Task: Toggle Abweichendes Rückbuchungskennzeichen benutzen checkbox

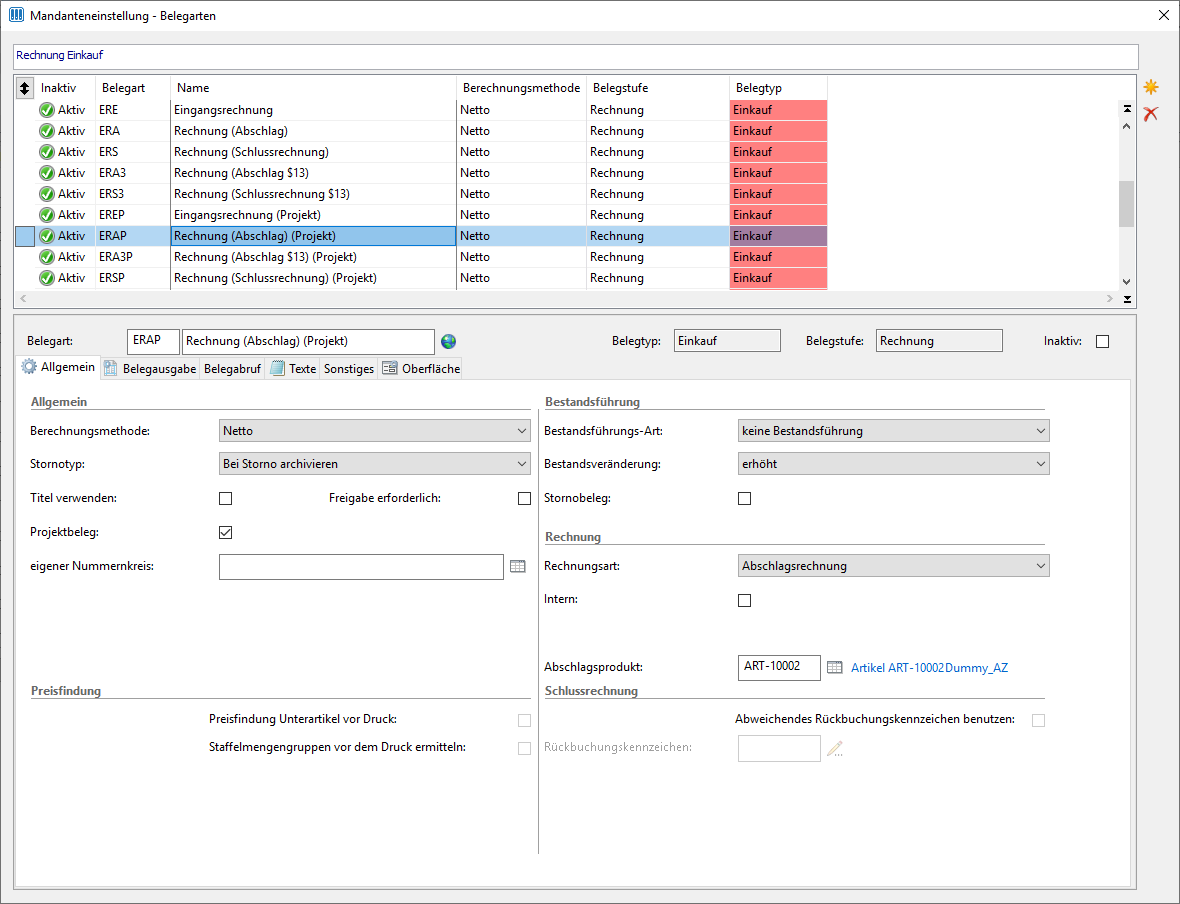Action: click(1039, 720)
